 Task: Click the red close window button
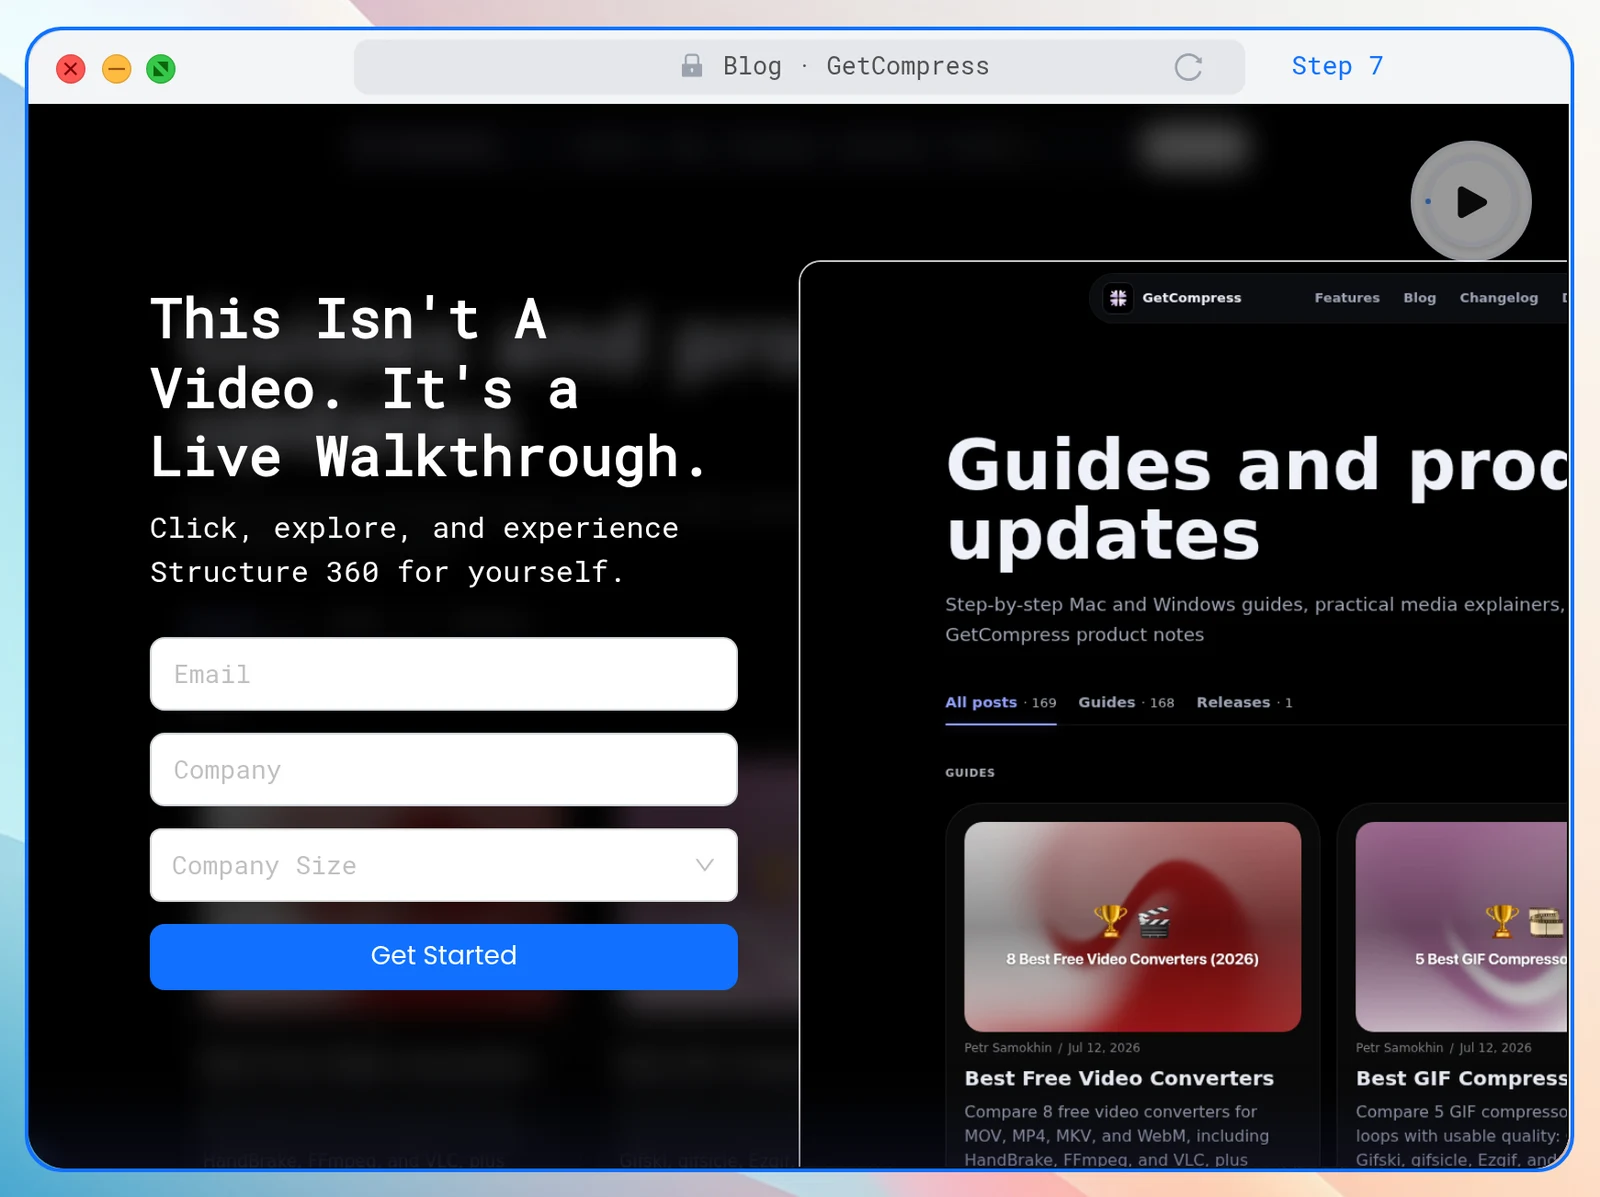tap(71, 69)
